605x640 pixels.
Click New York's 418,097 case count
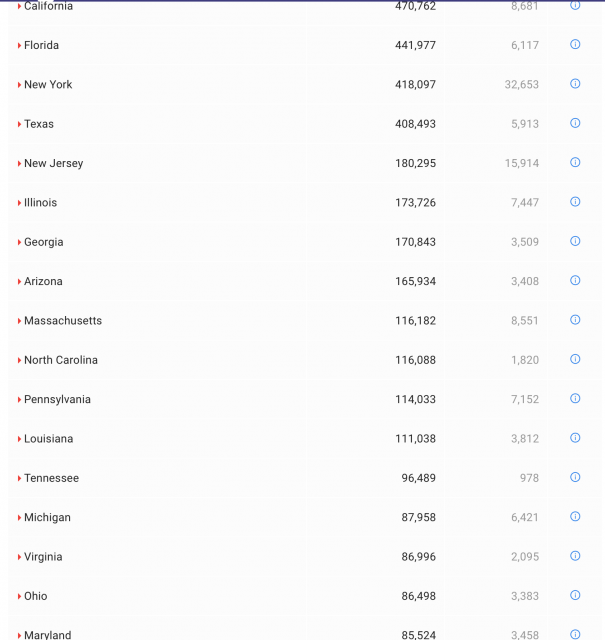pos(415,85)
